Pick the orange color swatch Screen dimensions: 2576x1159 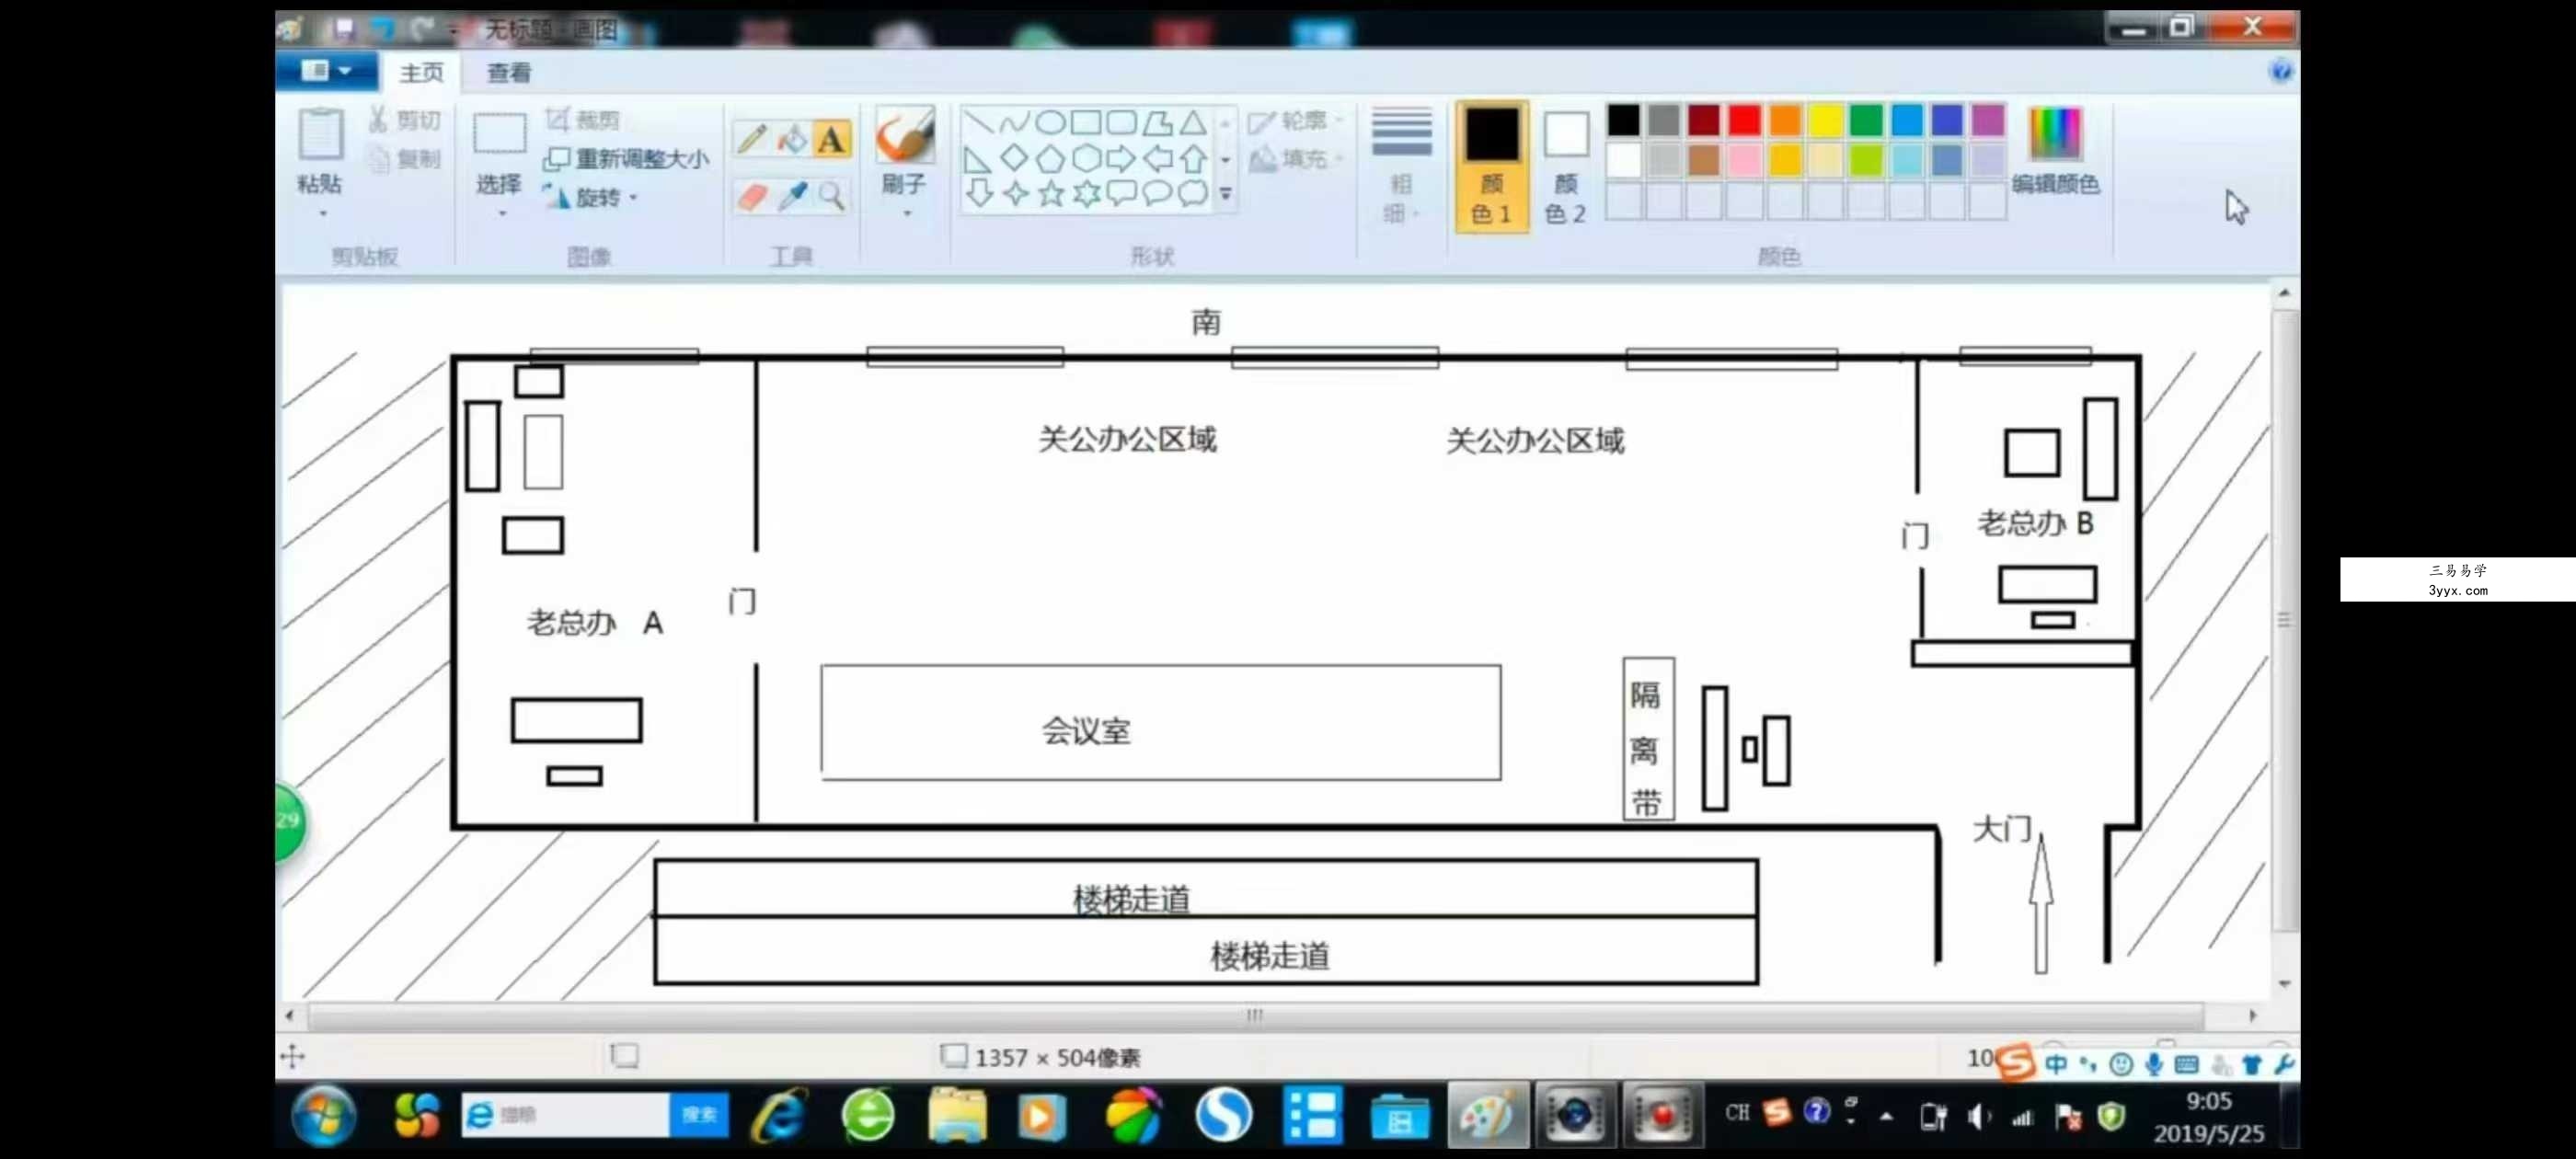click(1785, 120)
